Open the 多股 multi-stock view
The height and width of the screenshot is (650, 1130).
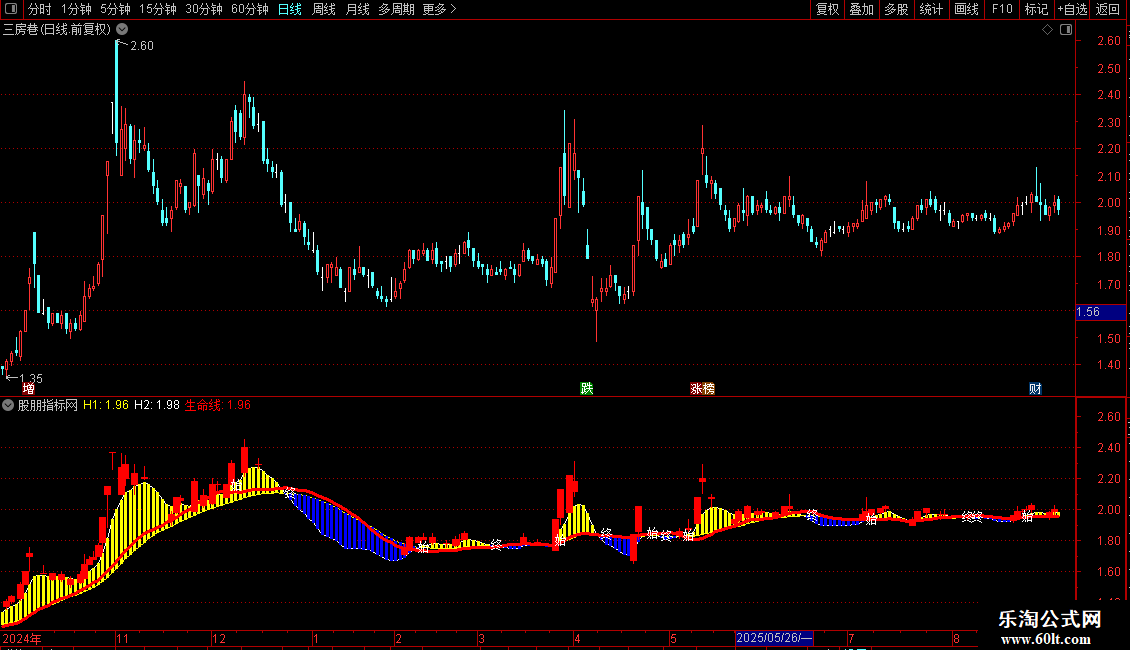point(896,9)
